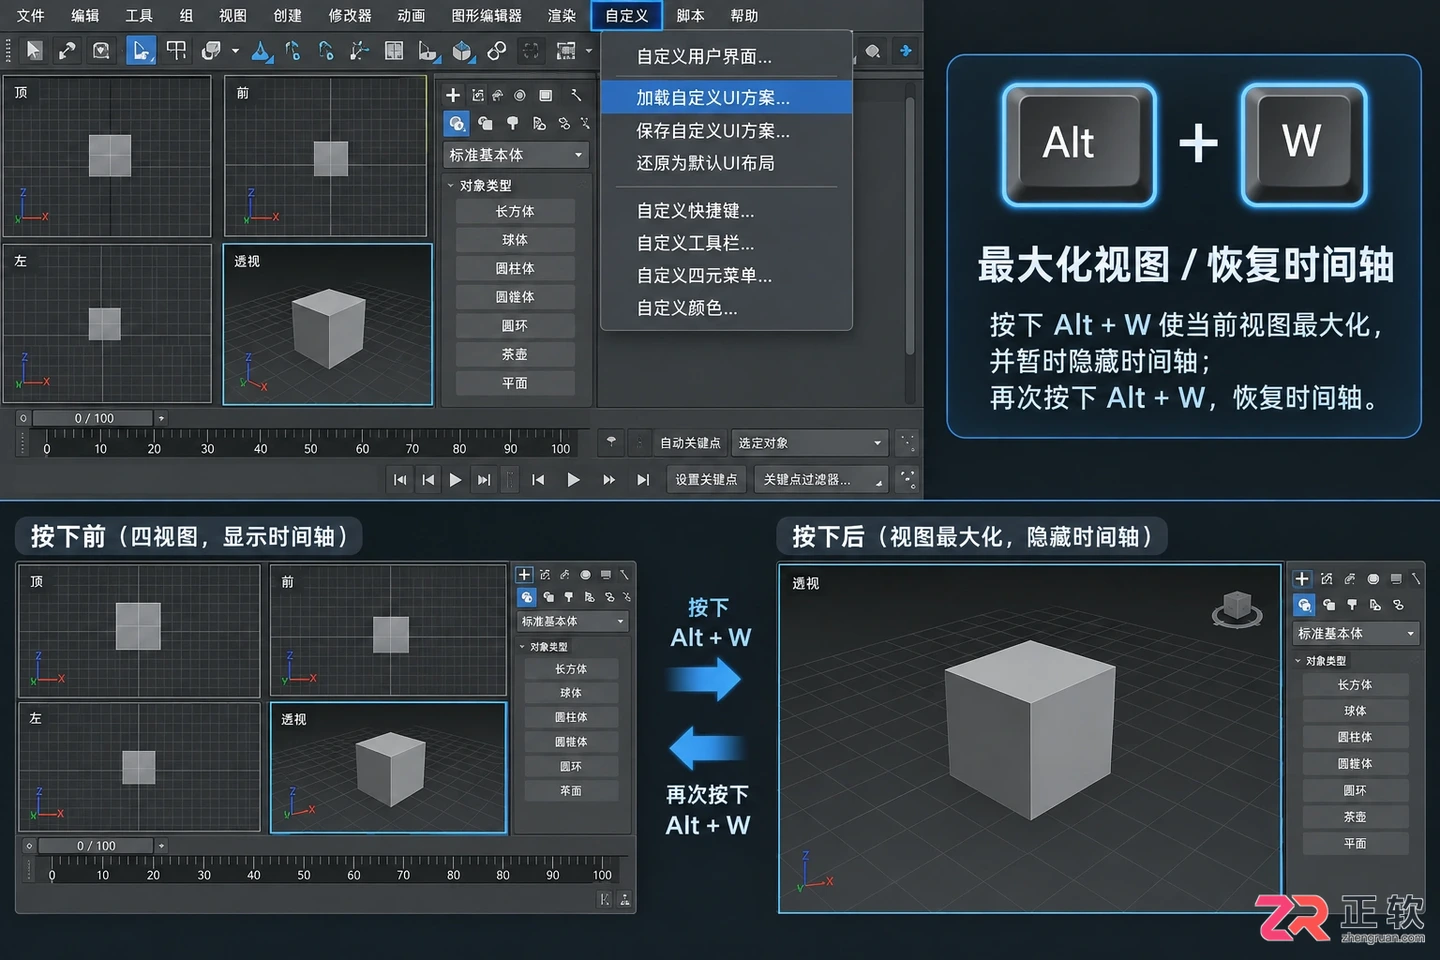Viewport: 1440px width, 960px height.
Task: Open the 标准基本体 dropdown in main window
Action: pyautogui.click(x=516, y=155)
